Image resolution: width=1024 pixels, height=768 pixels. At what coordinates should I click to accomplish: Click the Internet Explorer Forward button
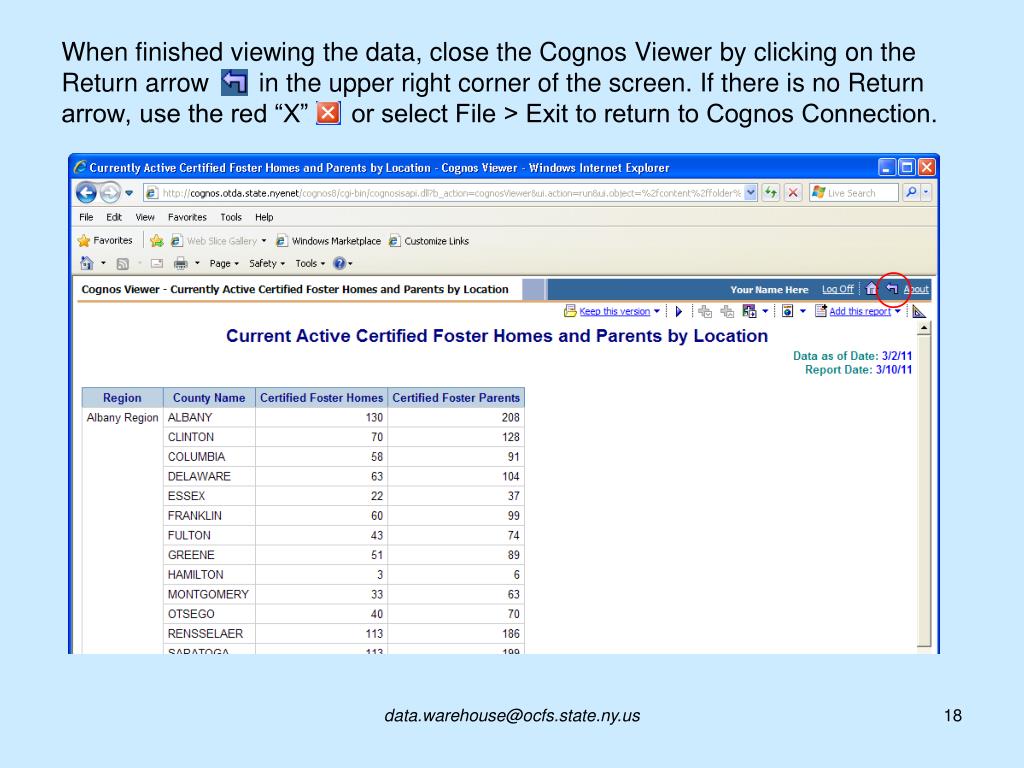110,193
